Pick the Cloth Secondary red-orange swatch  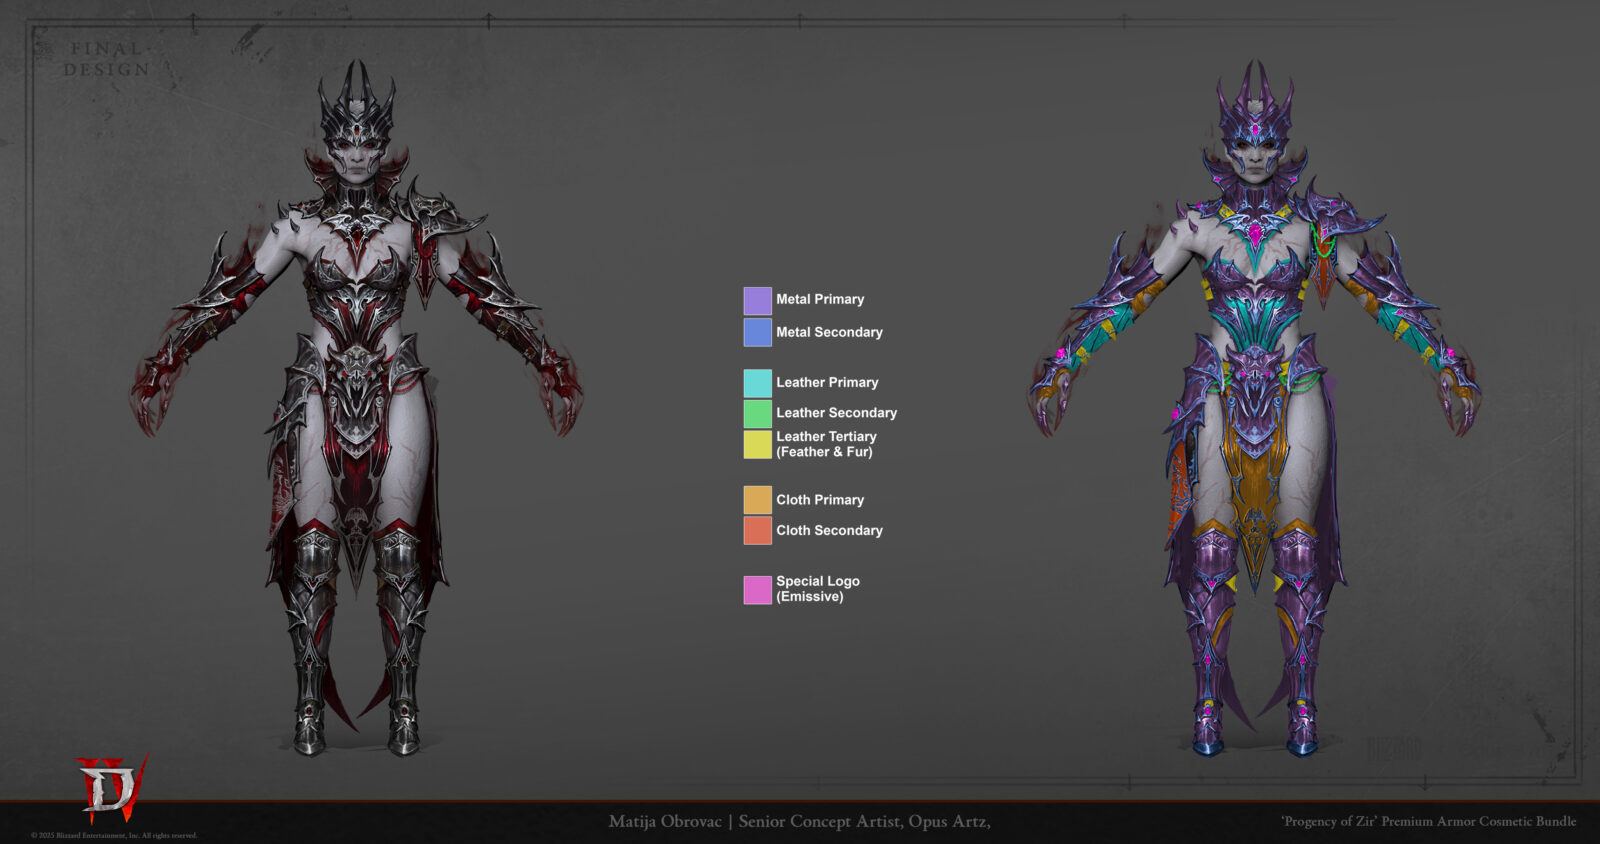point(757,530)
